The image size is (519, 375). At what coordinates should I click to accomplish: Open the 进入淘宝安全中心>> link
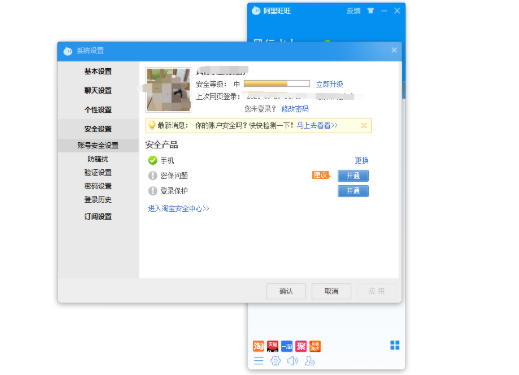tap(179, 209)
